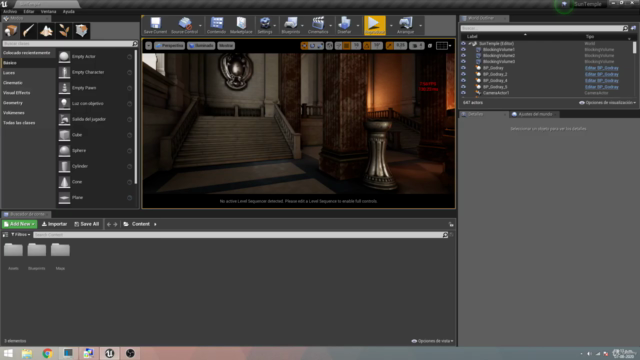
Task: Toggle scale snapping in the viewport
Action: click(389, 46)
